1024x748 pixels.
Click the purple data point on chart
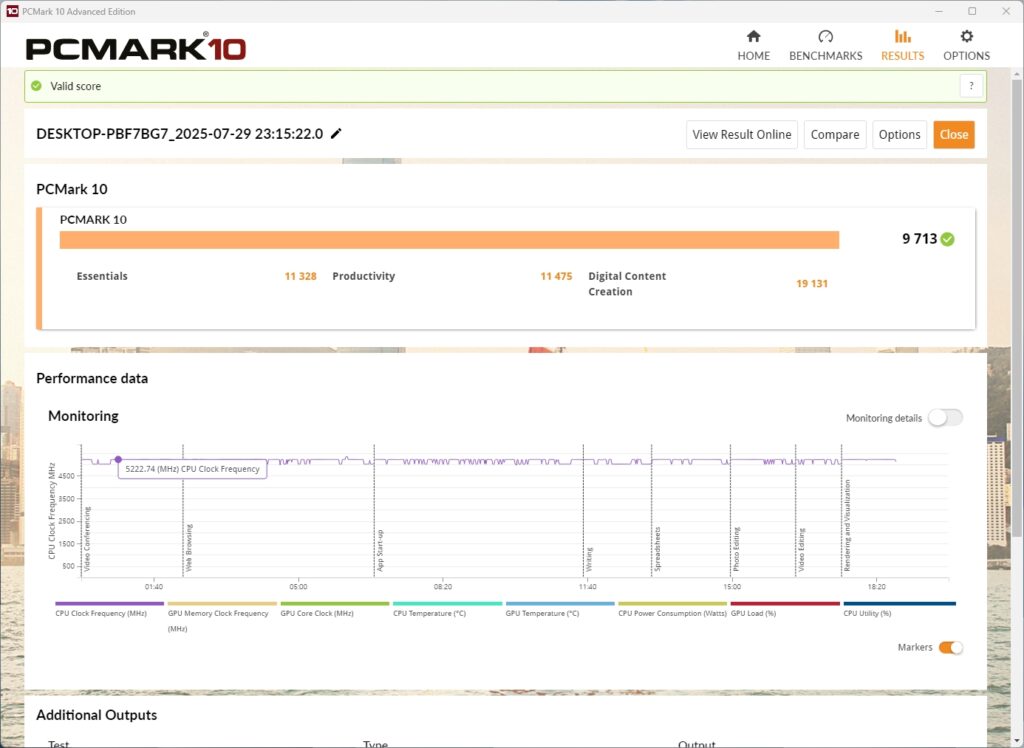click(118, 460)
